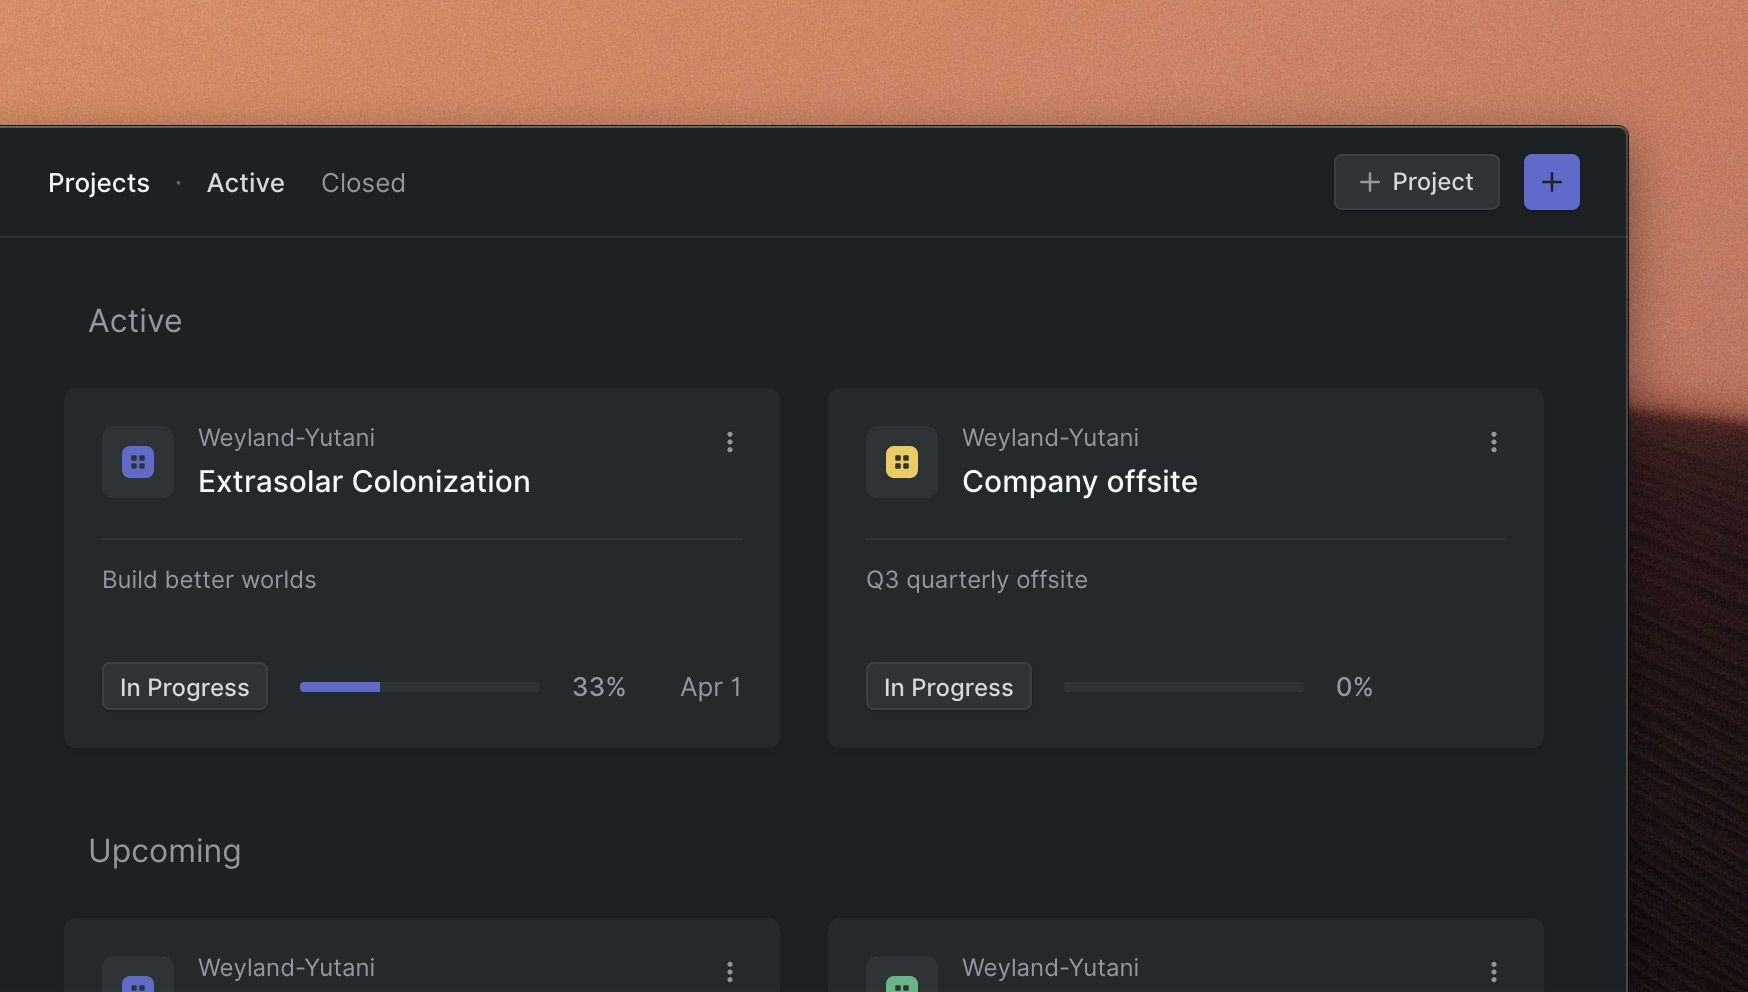The height and width of the screenshot is (992, 1748).
Task: Click Weyland-Yutani on second Upcoming card
Action: click(1051, 968)
